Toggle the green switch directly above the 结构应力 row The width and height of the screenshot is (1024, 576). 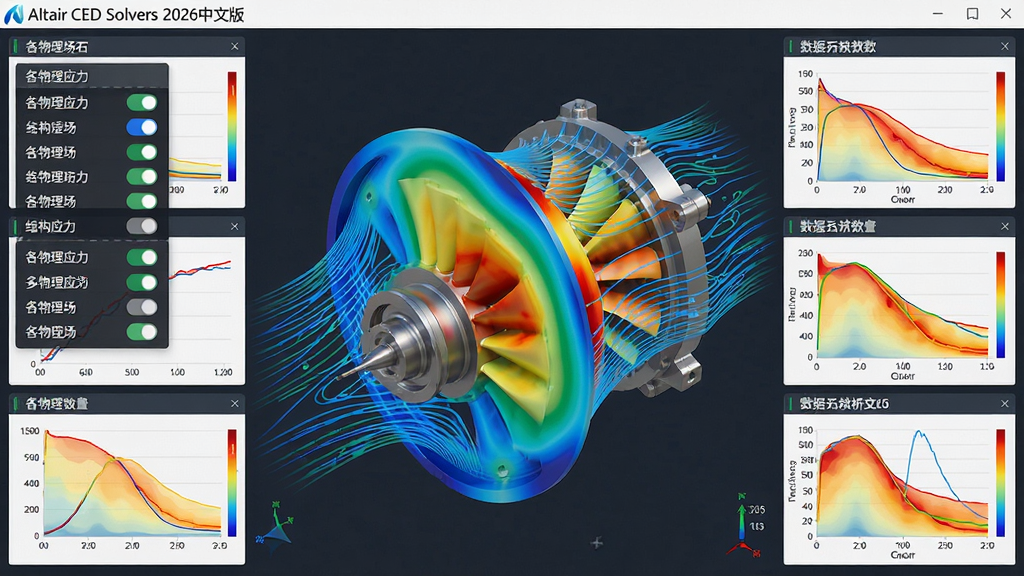[x=142, y=201]
